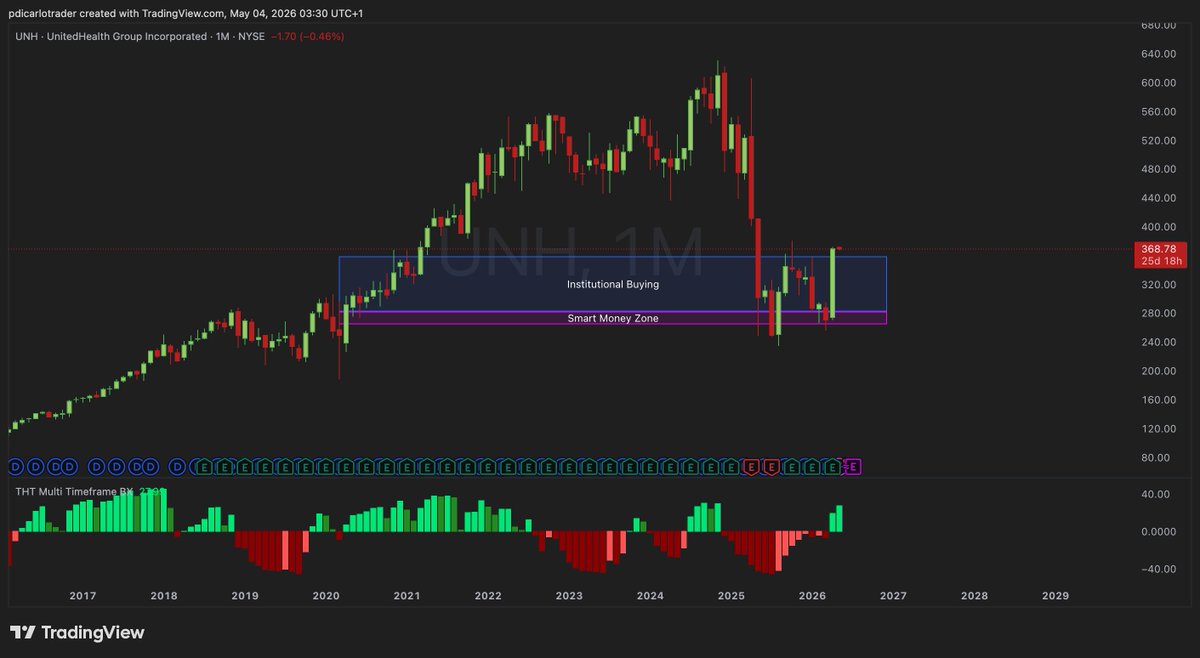Screen dimensions: 1200x658
Task: Click the 2029 time axis label
Action: click(1055, 595)
